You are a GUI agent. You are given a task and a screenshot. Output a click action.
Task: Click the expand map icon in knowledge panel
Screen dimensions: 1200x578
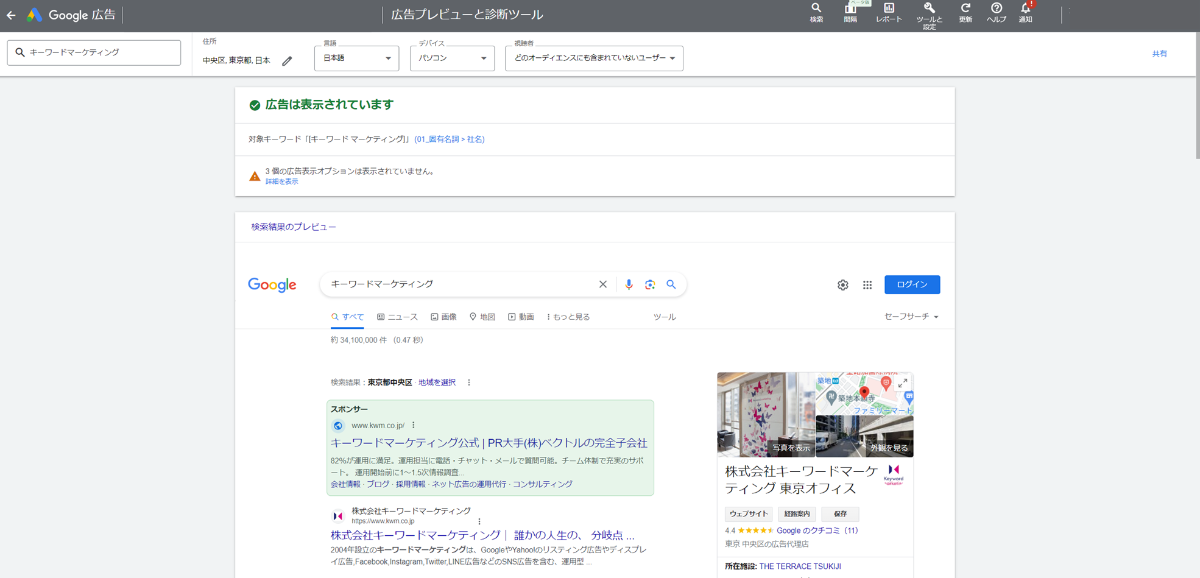coord(903,382)
